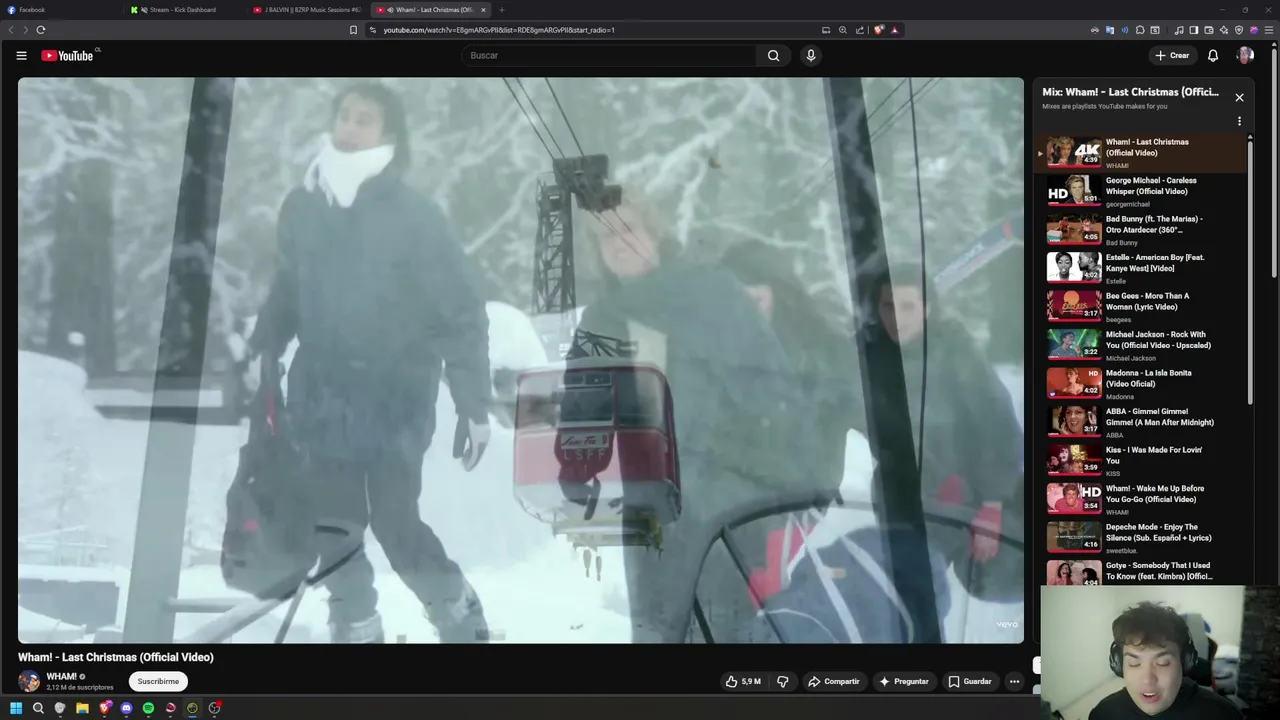
Task: Click the Preguntar button
Action: 904,682
